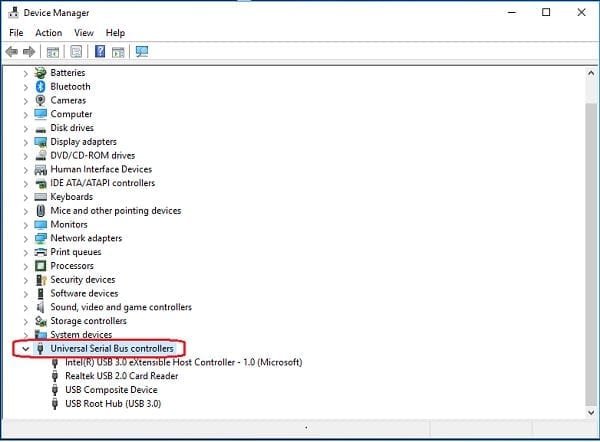Click the Properties toolbar icon
This screenshot has height=442, width=600.
(76, 52)
